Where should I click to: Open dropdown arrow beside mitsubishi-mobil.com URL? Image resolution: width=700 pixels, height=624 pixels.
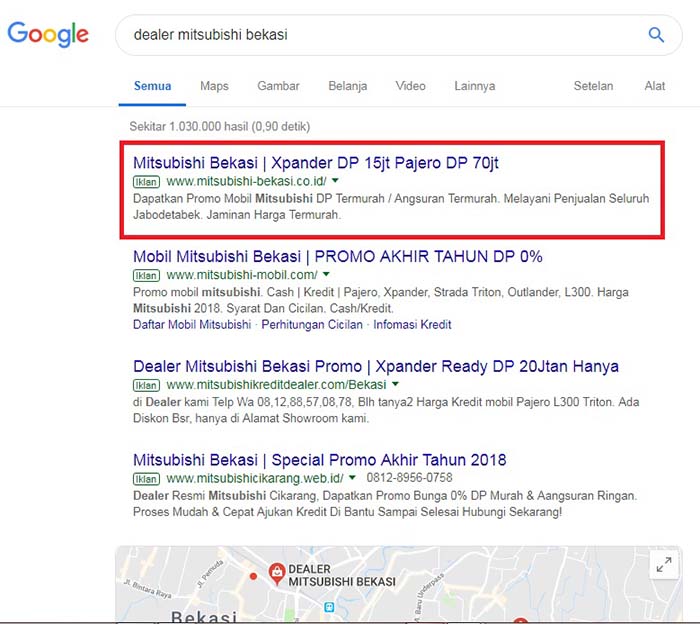(326, 275)
